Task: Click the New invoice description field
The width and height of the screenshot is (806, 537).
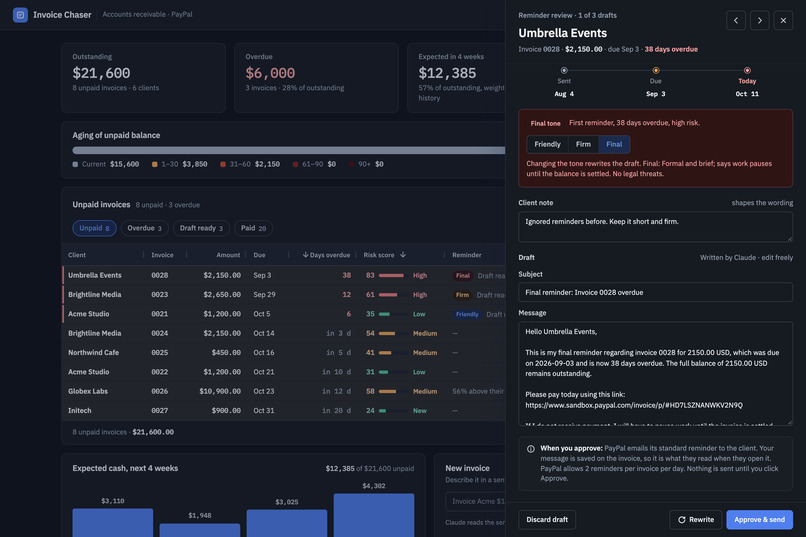Action: [x=475, y=501]
